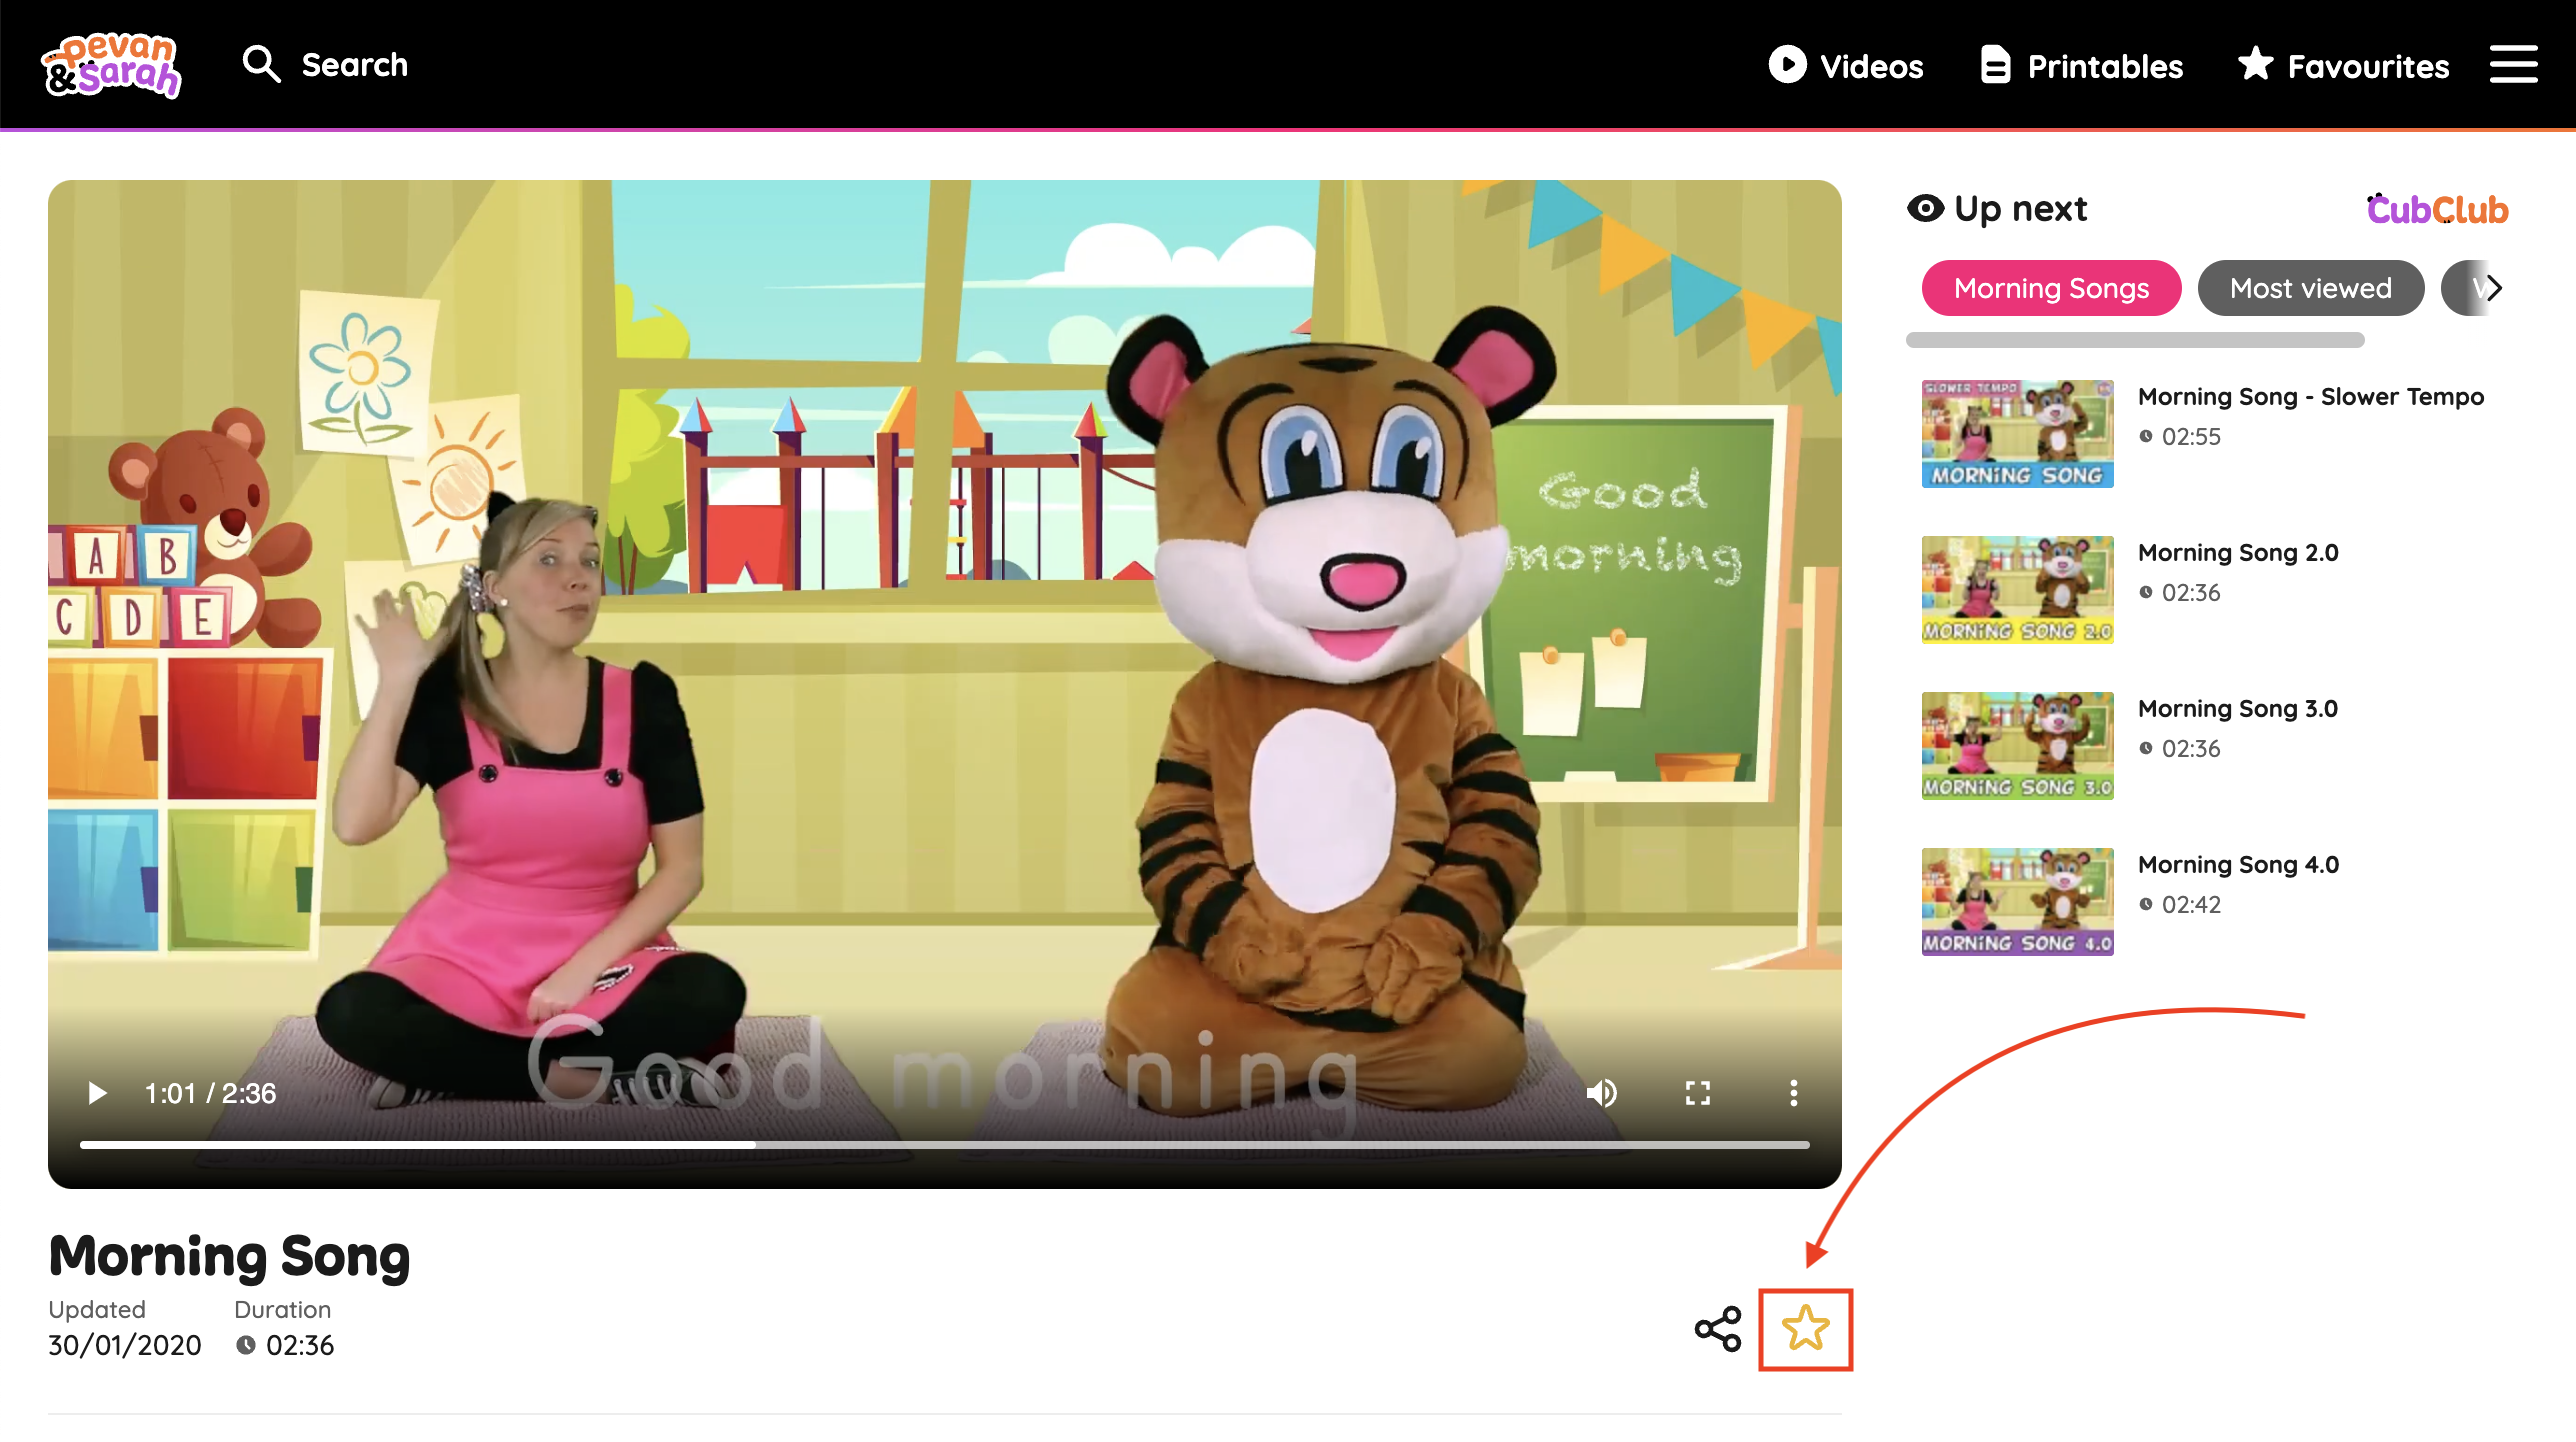Open the Pevan & Sarah logo home link

pyautogui.click(x=111, y=65)
